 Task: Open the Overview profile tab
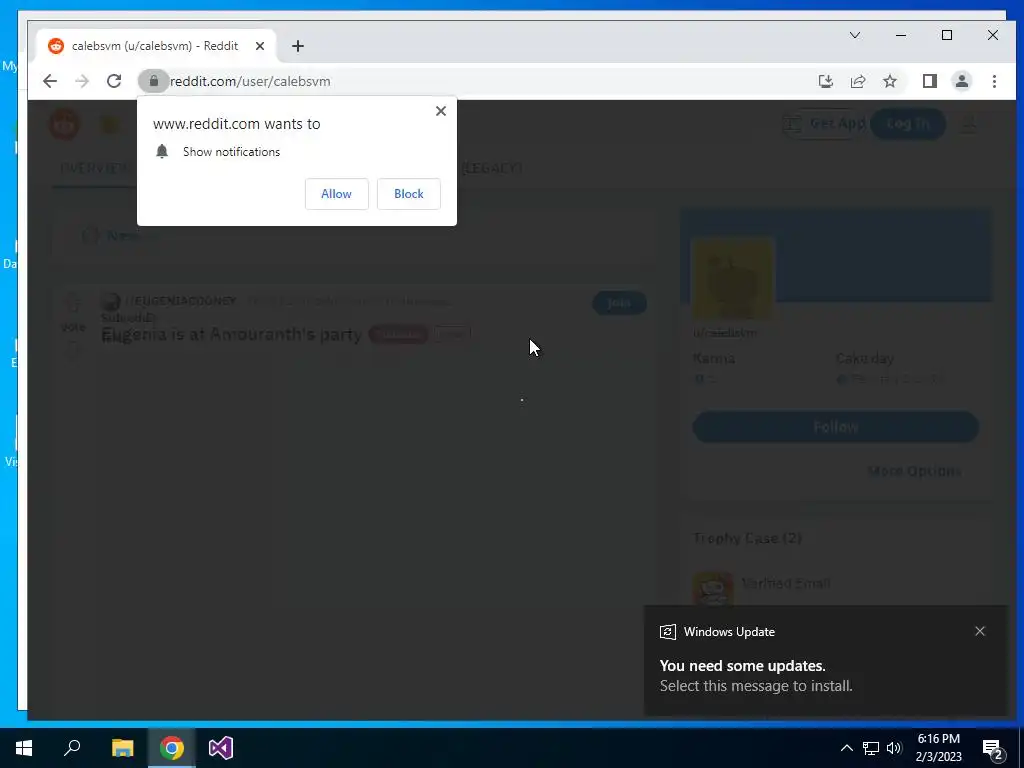click(94, 168)
